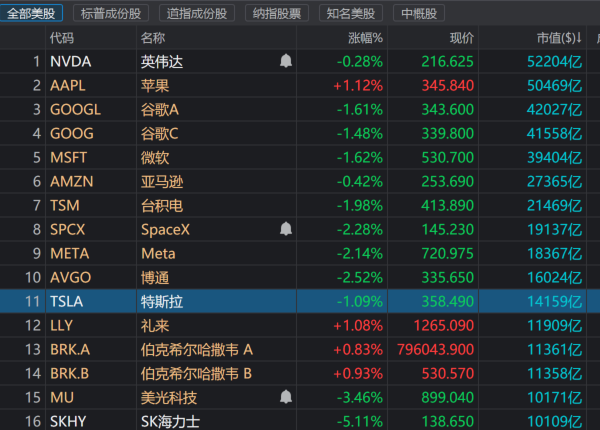600x430 pixels.
Task: Select the AVGO ticker code
Action: point(71,278)
